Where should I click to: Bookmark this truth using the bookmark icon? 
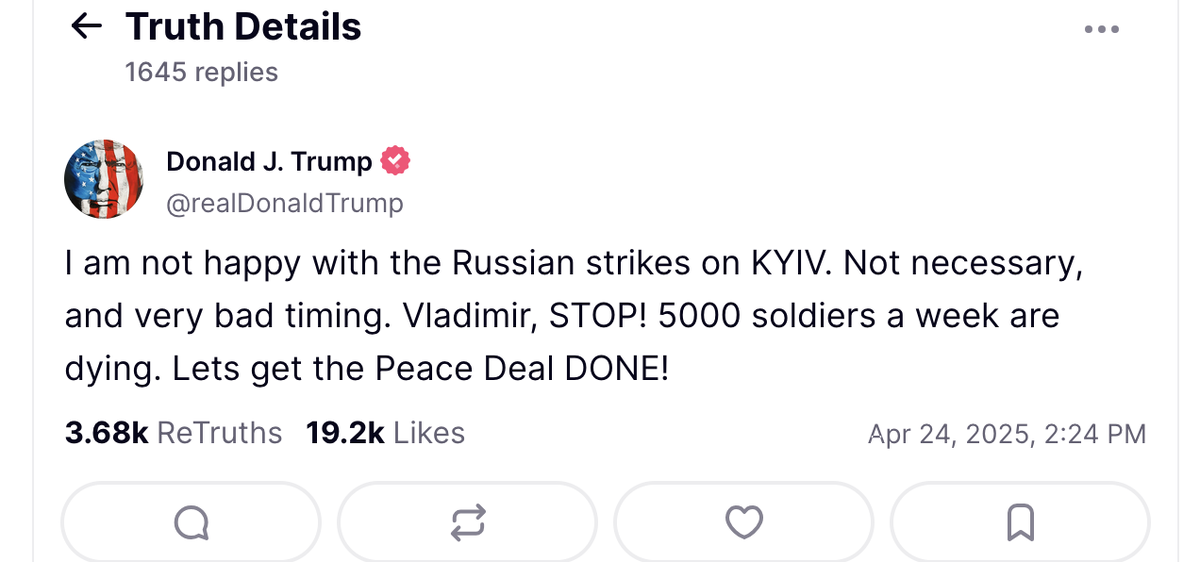(1020, 521)
